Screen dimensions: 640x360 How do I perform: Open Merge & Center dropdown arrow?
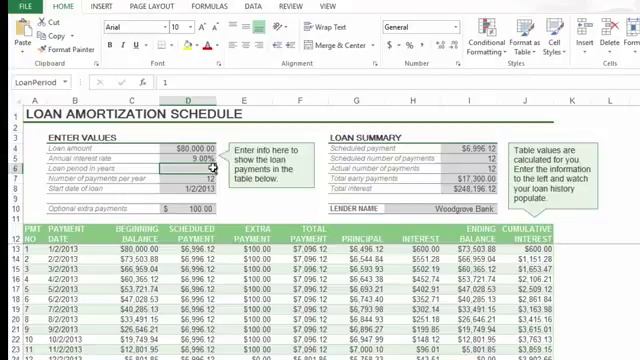pyautogui.click(x=373, y=45)
